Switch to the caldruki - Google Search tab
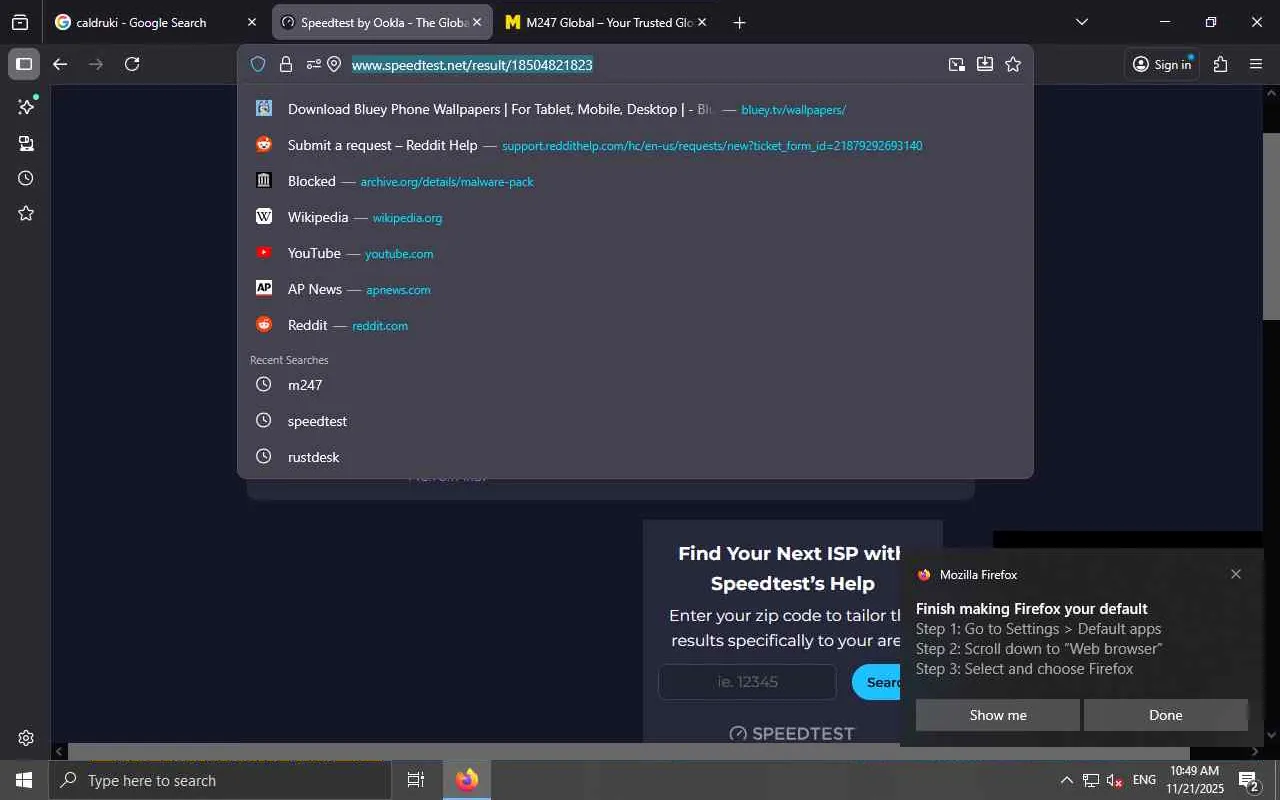Screen dimensions: 1280x800 [x=142, y=22]
